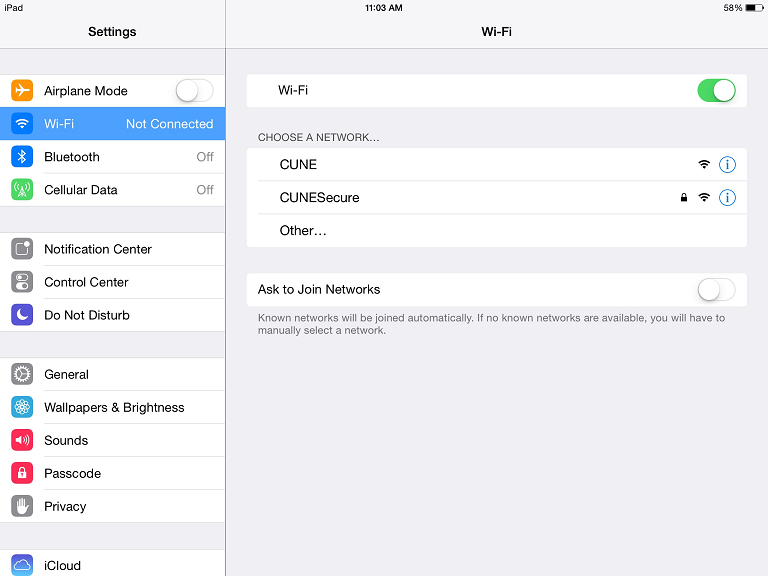Screen dimensions: 768x576
Task: Tap the Wallpapers & Brightness flower icon
Action: (x=22, y=407)
